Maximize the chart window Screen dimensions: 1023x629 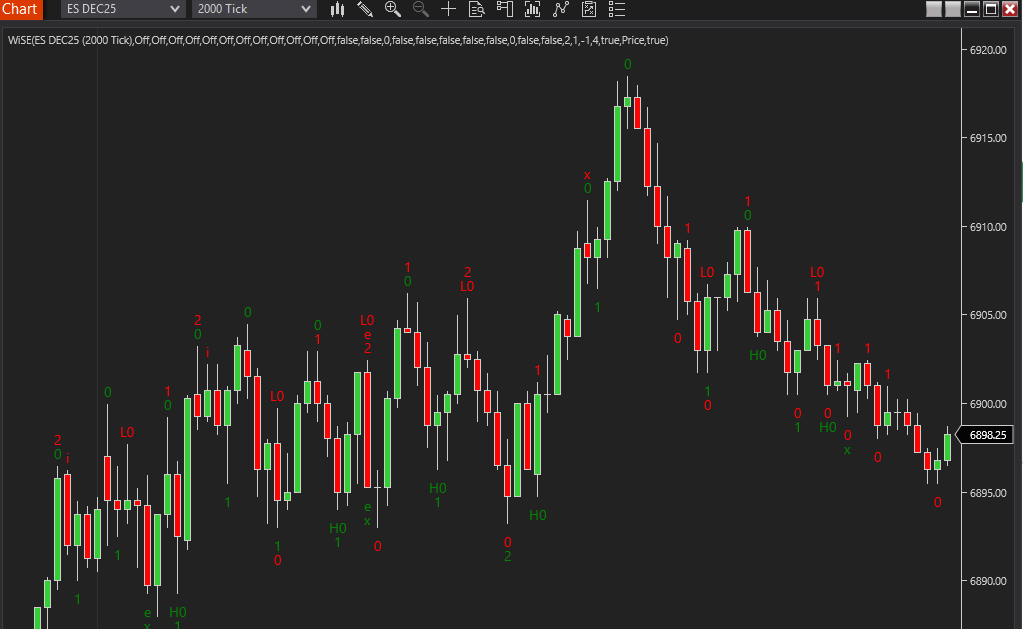pyautogui.click(x=991, y=9)
